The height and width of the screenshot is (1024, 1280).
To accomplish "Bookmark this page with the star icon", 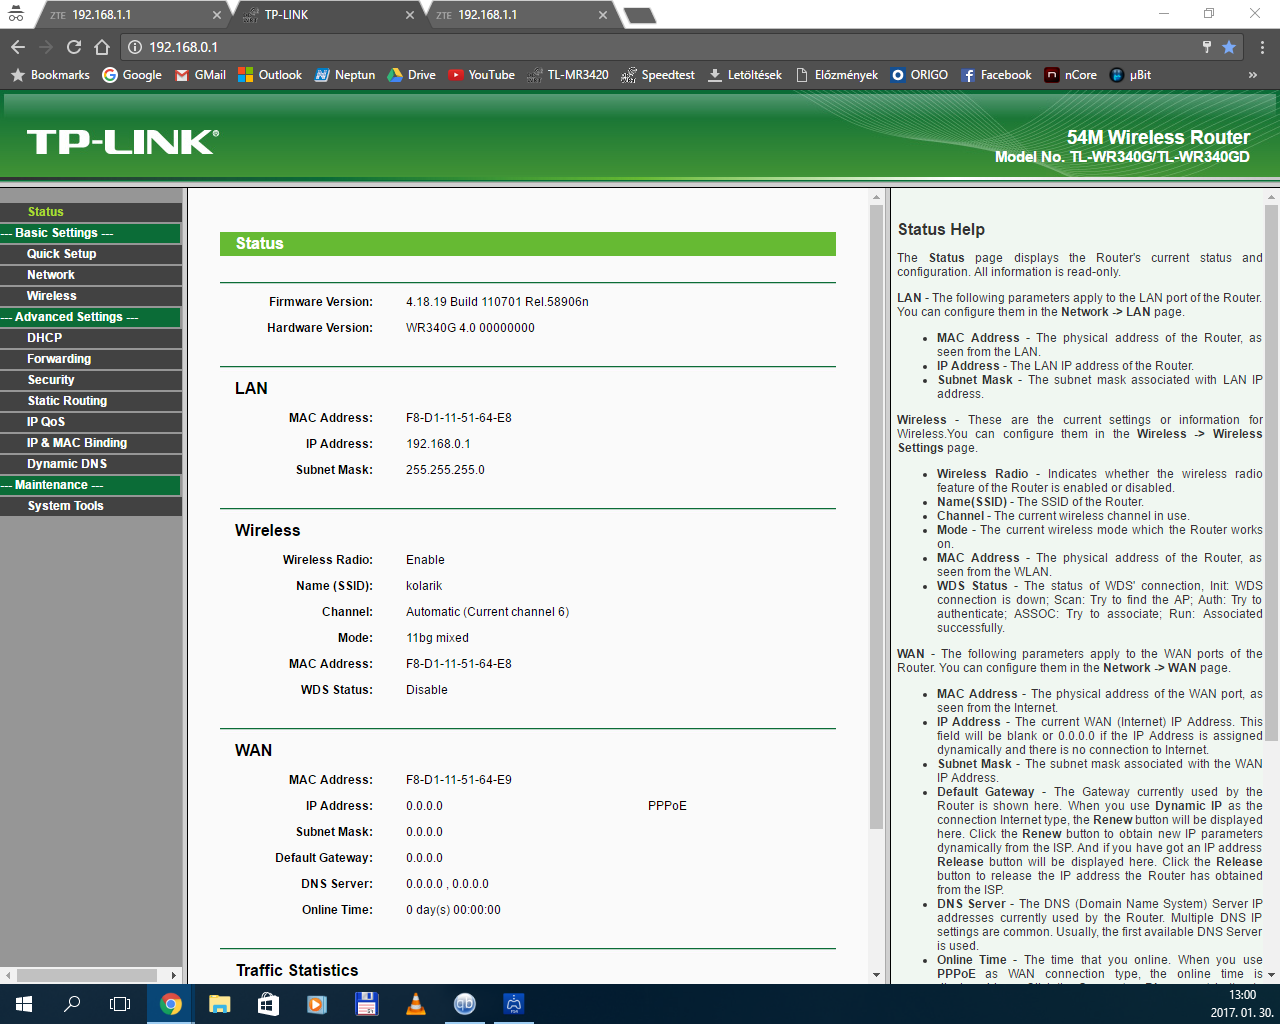I will point(1229,47).
